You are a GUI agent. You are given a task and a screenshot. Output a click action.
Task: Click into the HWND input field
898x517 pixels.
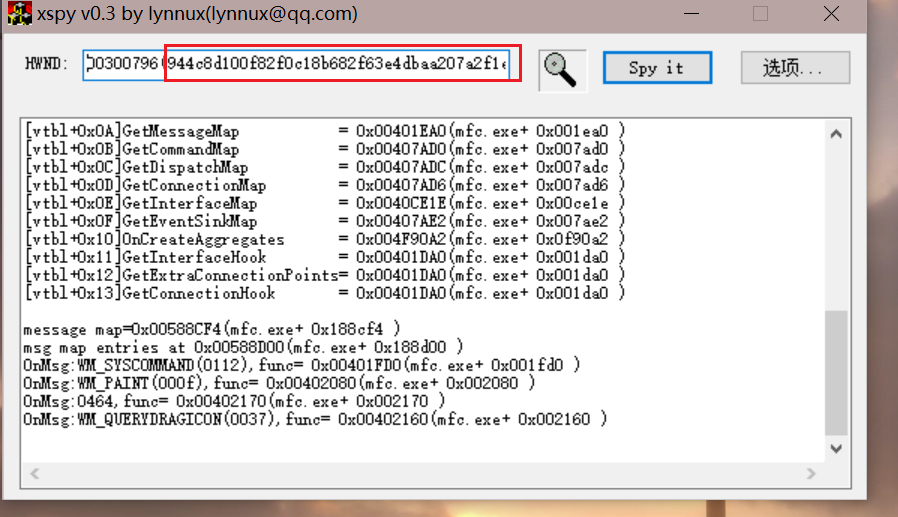pos(296,65)
